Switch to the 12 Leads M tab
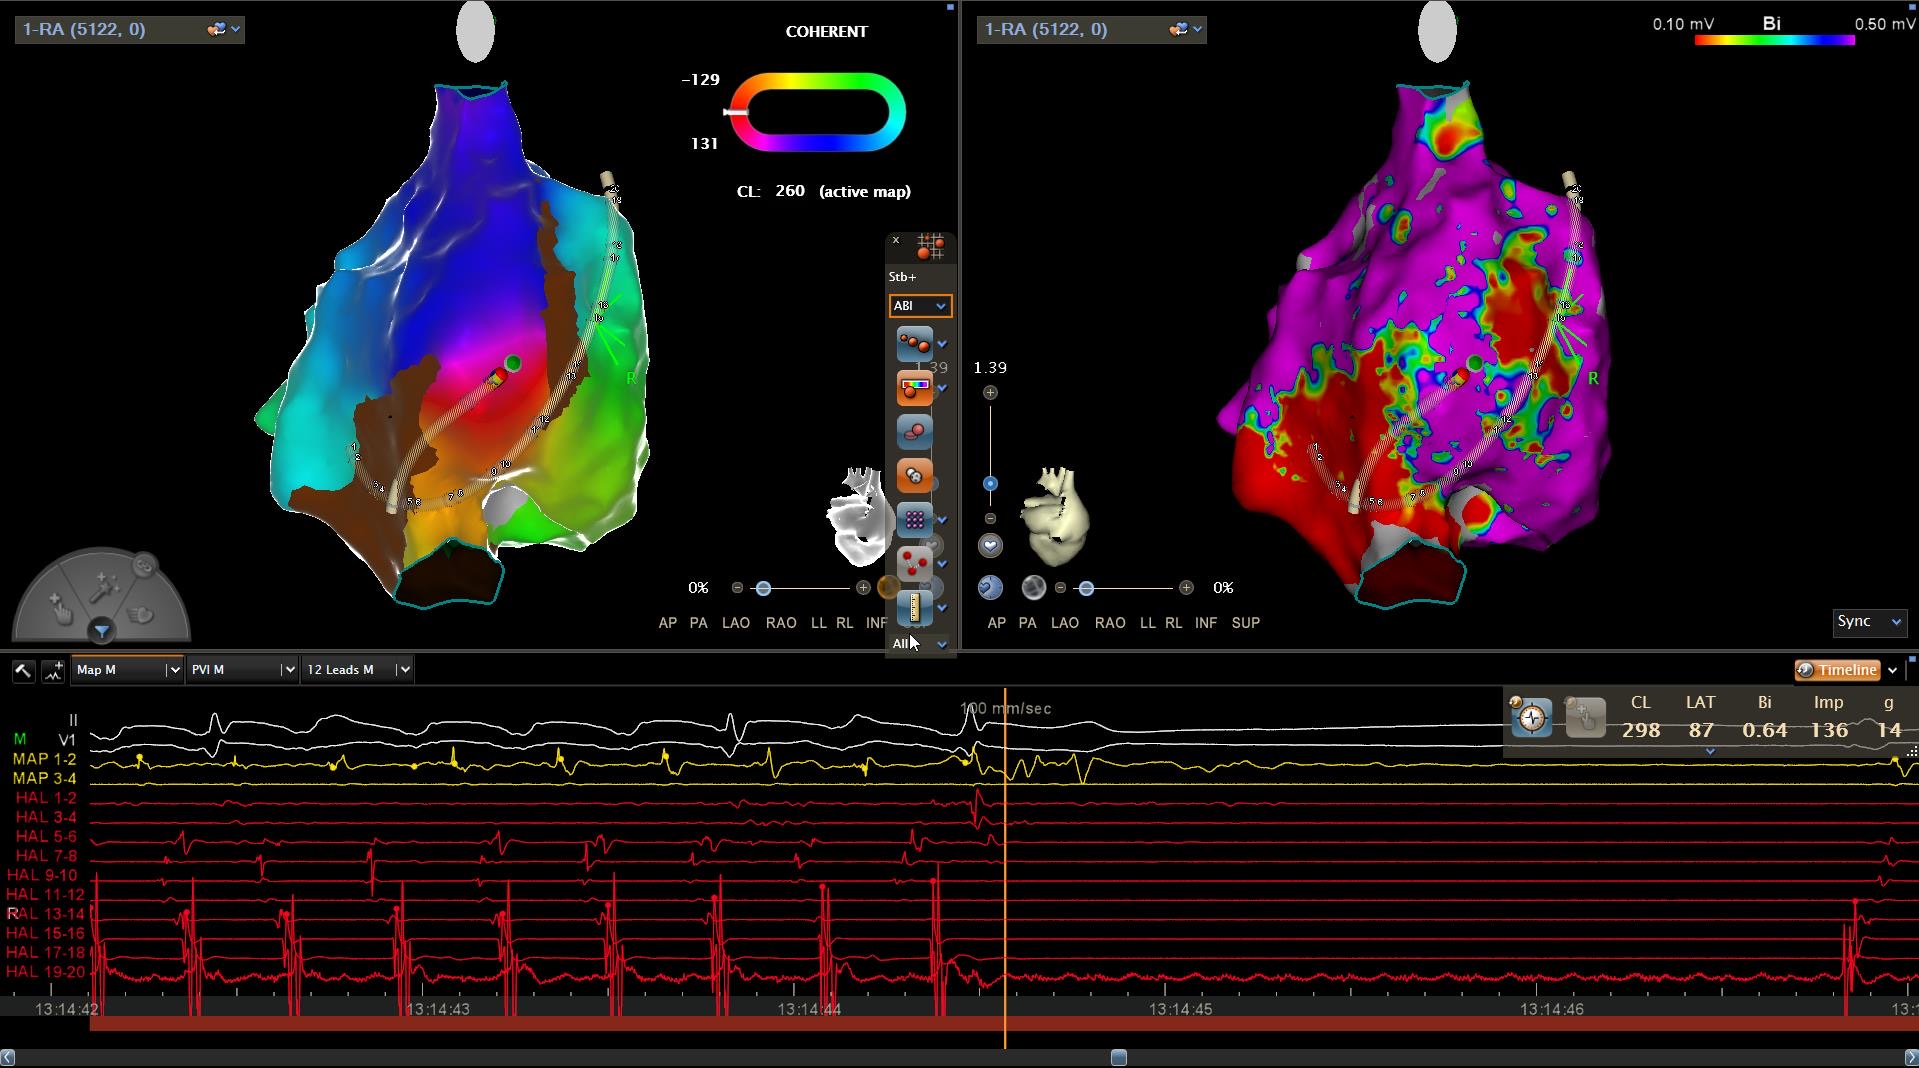 [350, 670]
